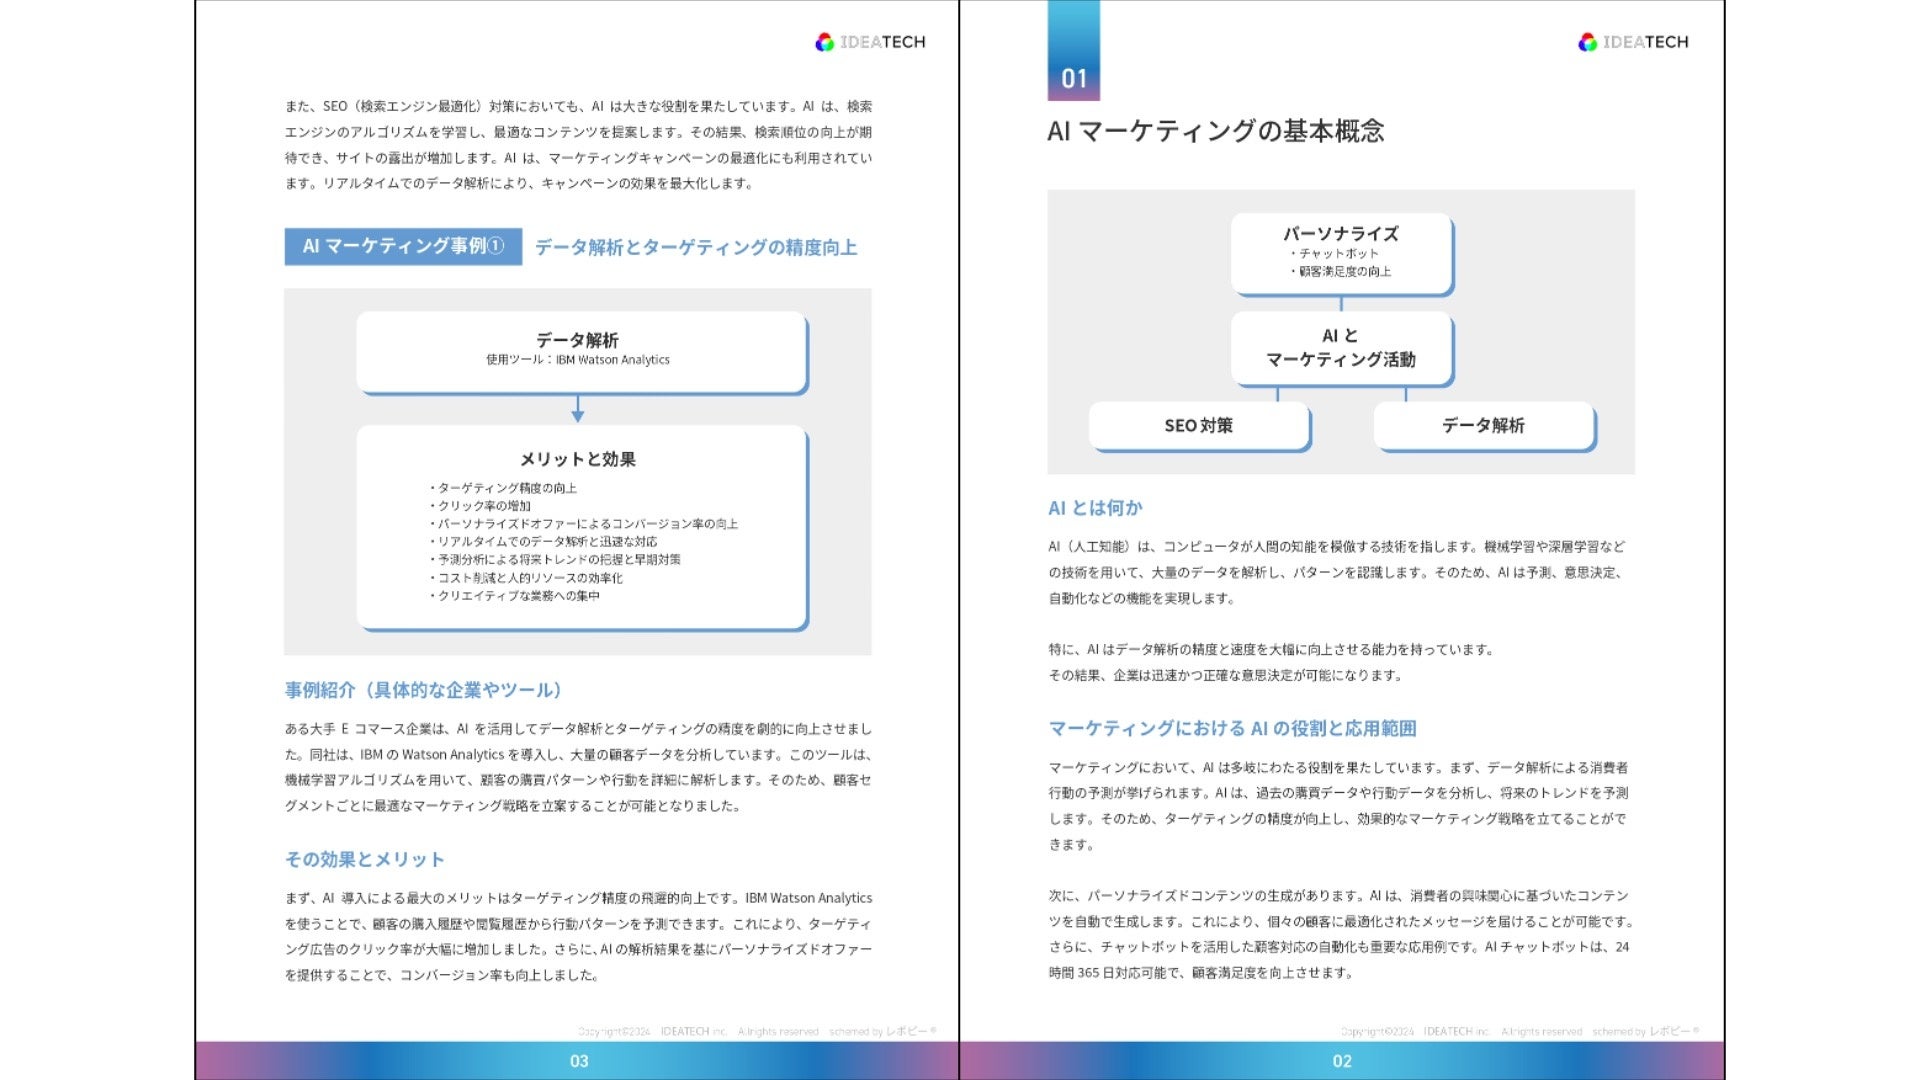Click the page number 02 footer

coord(1341,1061)
